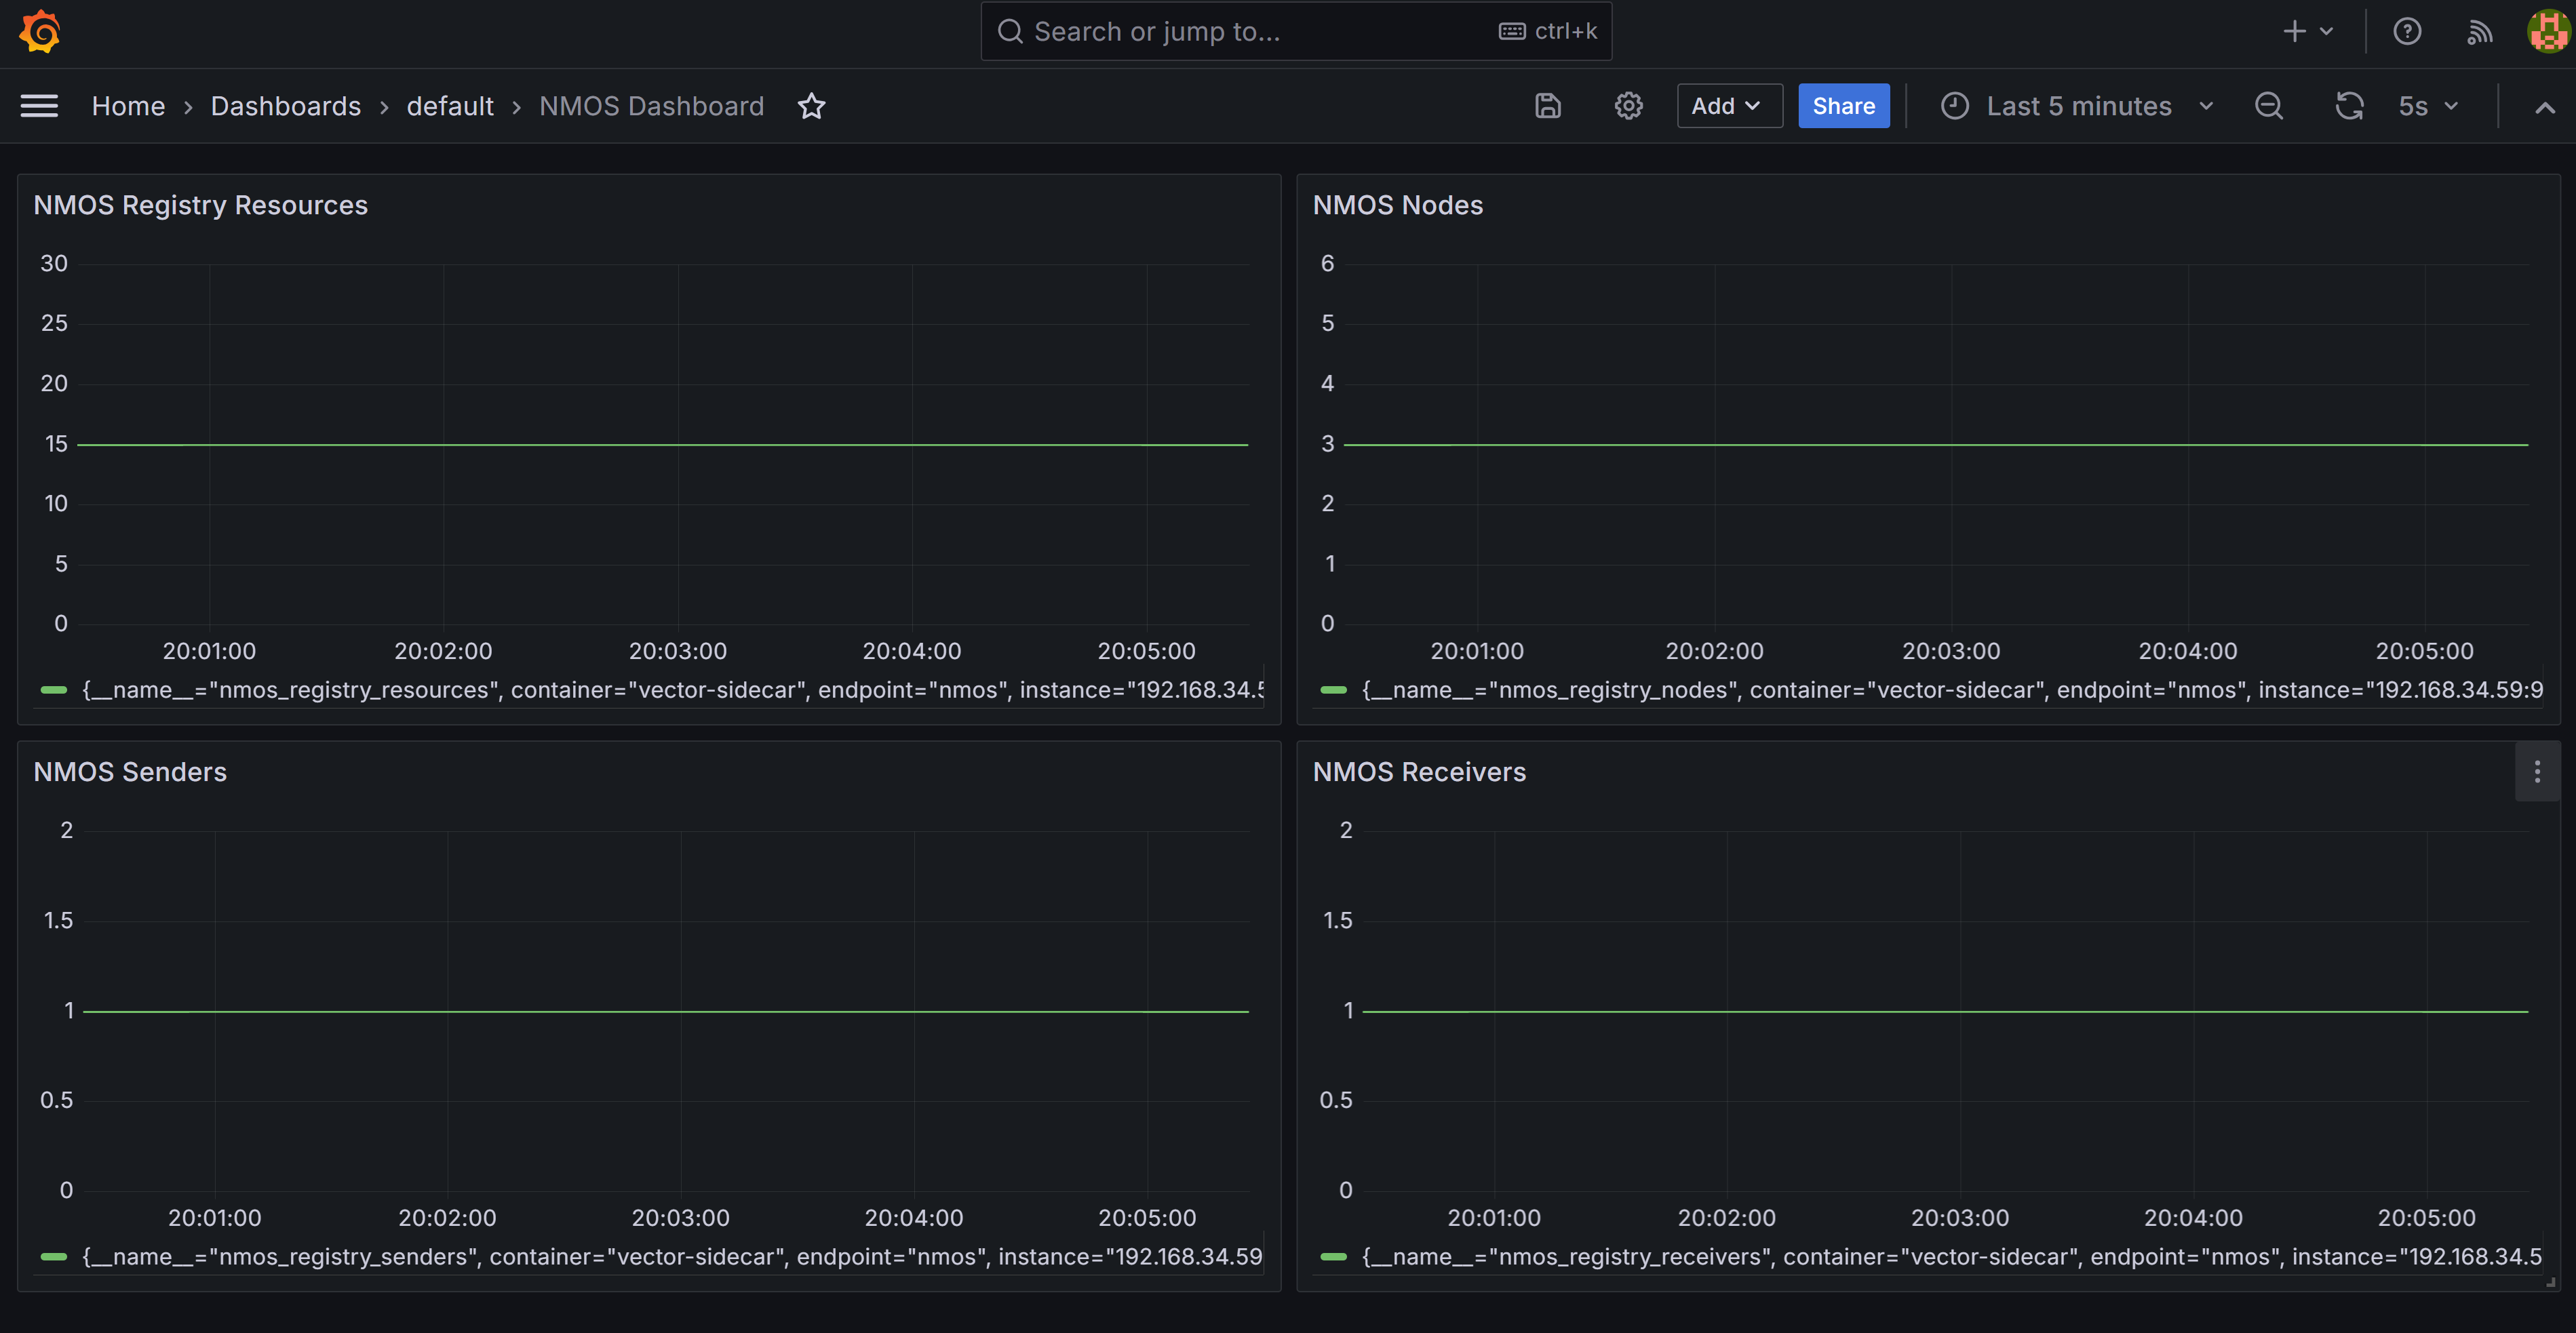Click the news feed RSS icon

click(x=2479, y=32)
